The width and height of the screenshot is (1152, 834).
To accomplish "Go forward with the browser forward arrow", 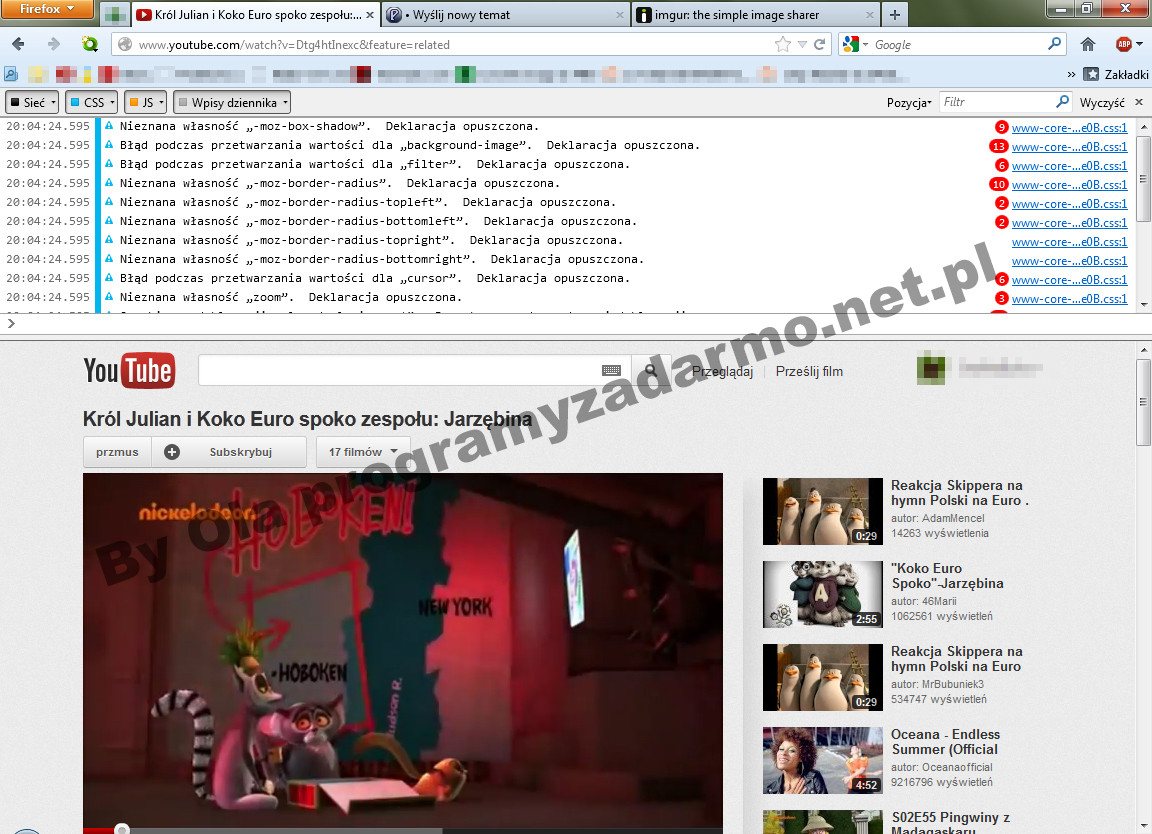I will [54, 44].
